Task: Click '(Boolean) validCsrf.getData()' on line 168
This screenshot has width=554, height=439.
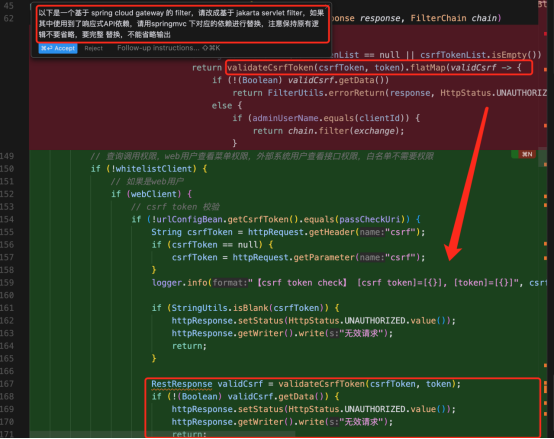Action: tap(250, 397)
